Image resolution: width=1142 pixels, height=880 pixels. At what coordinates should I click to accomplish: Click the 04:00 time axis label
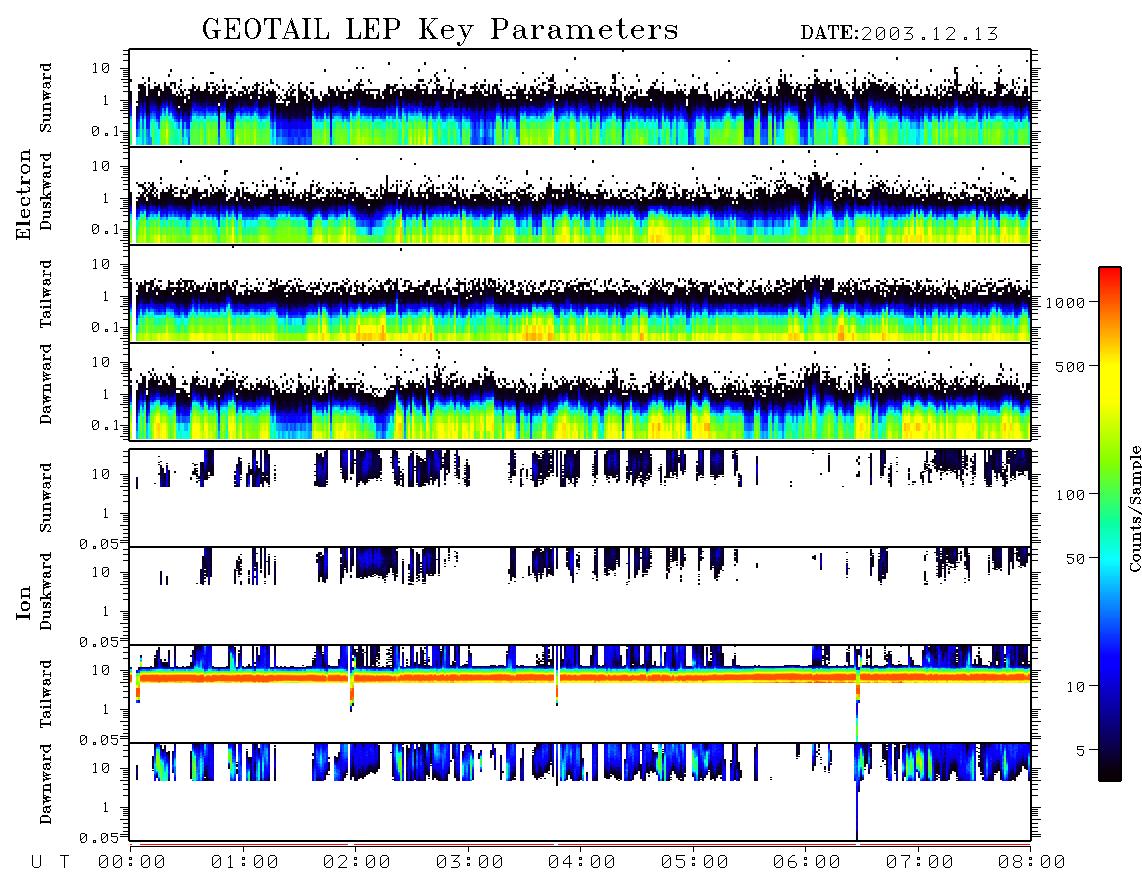point(582,863)
